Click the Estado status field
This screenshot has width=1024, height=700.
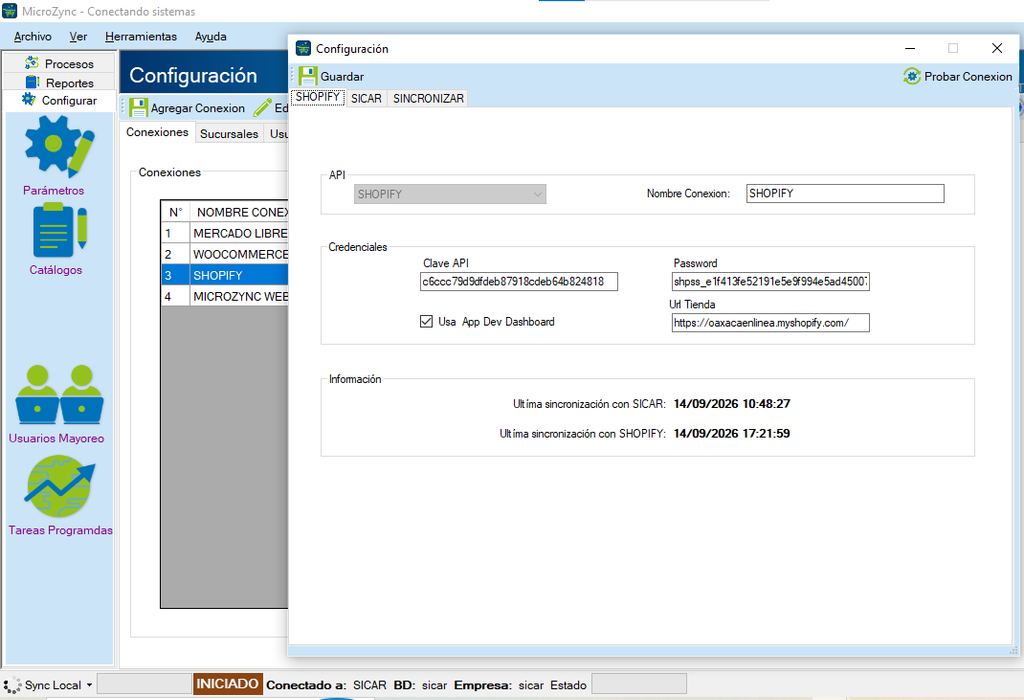tap(639, 684)
